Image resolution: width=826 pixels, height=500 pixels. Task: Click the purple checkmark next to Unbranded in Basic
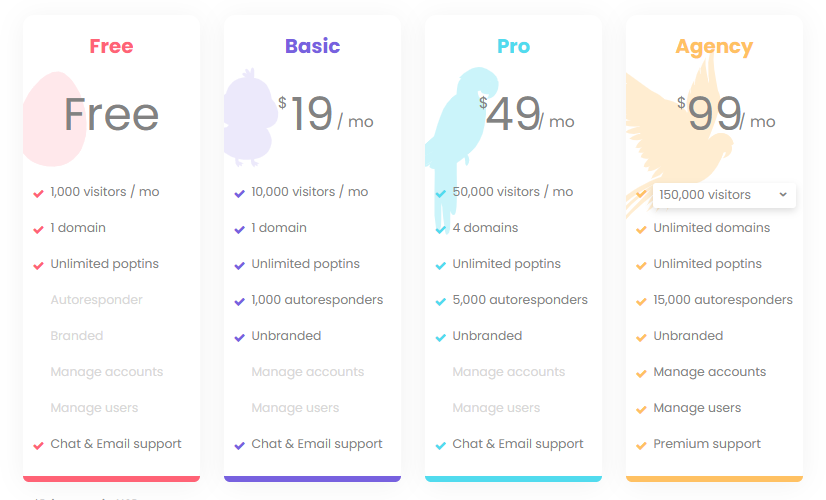[x=239, y=337]
